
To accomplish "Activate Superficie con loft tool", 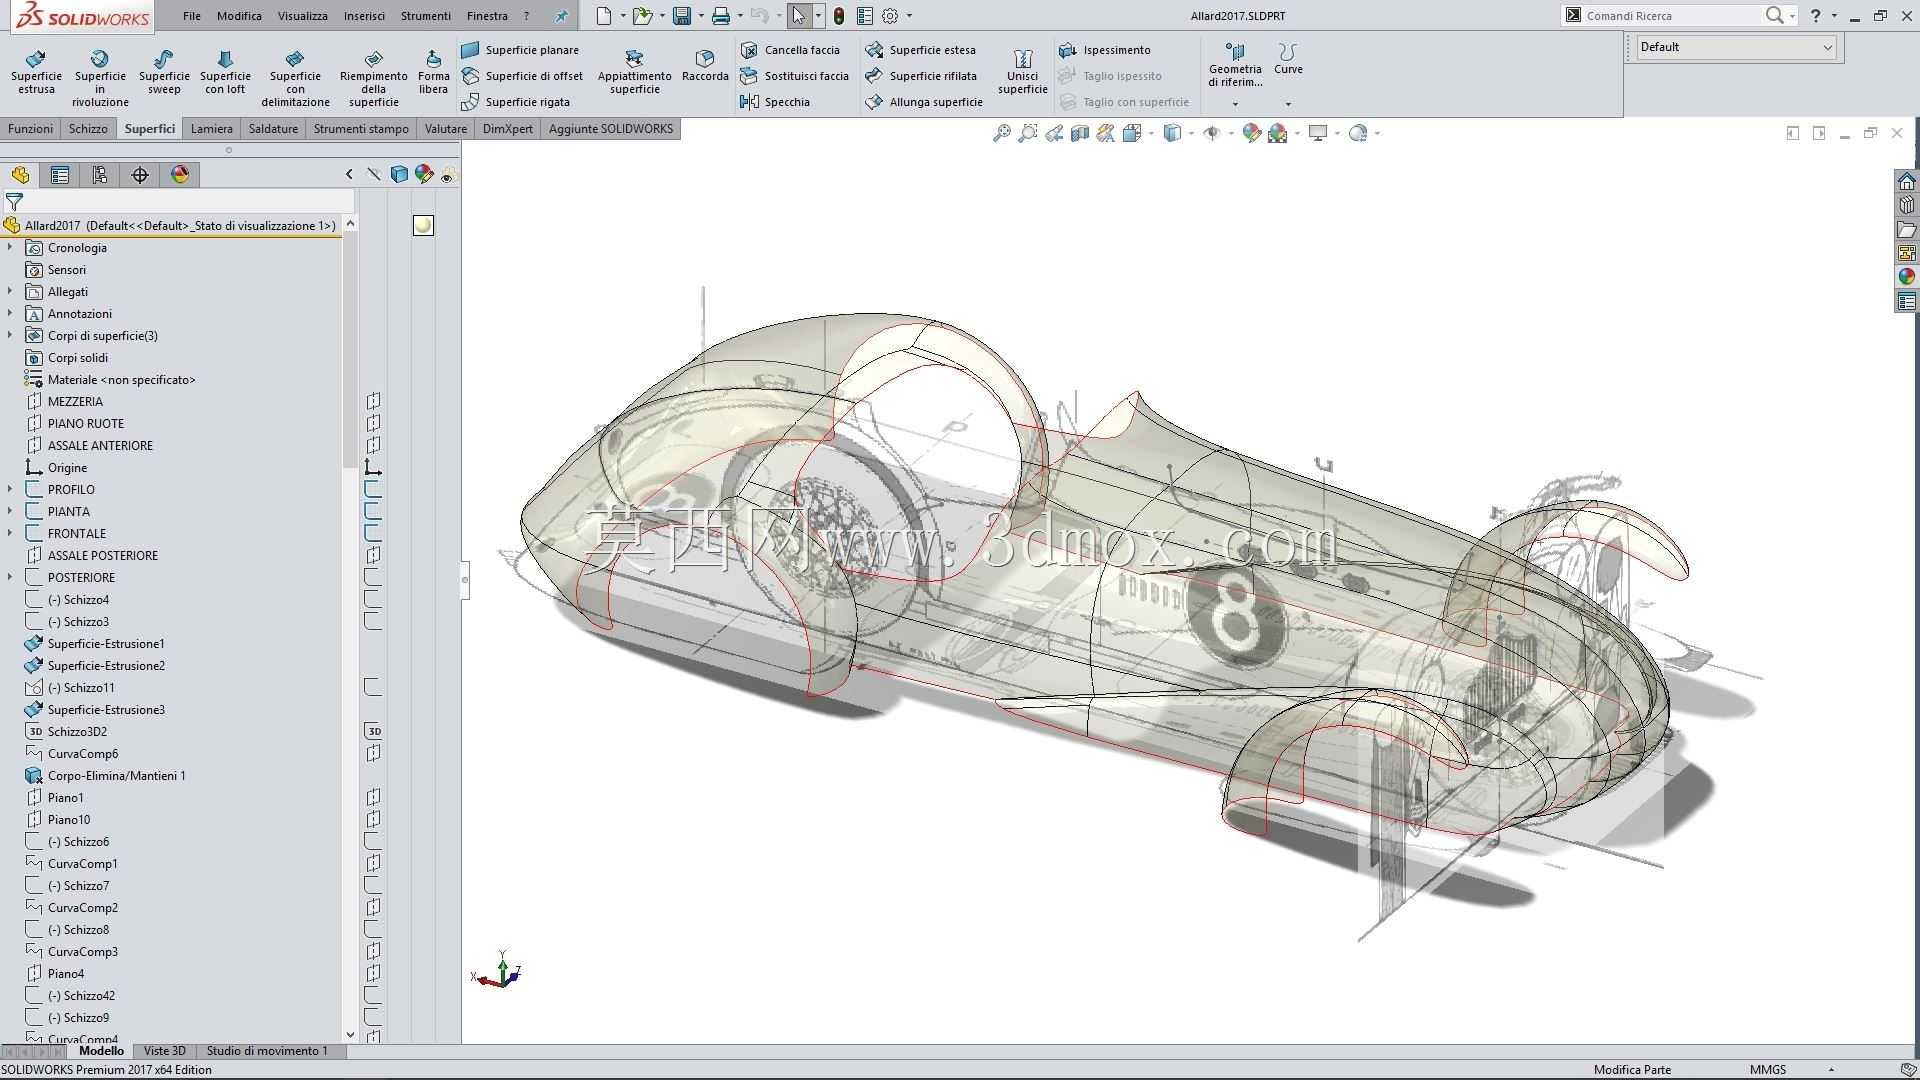I will 225,72.
